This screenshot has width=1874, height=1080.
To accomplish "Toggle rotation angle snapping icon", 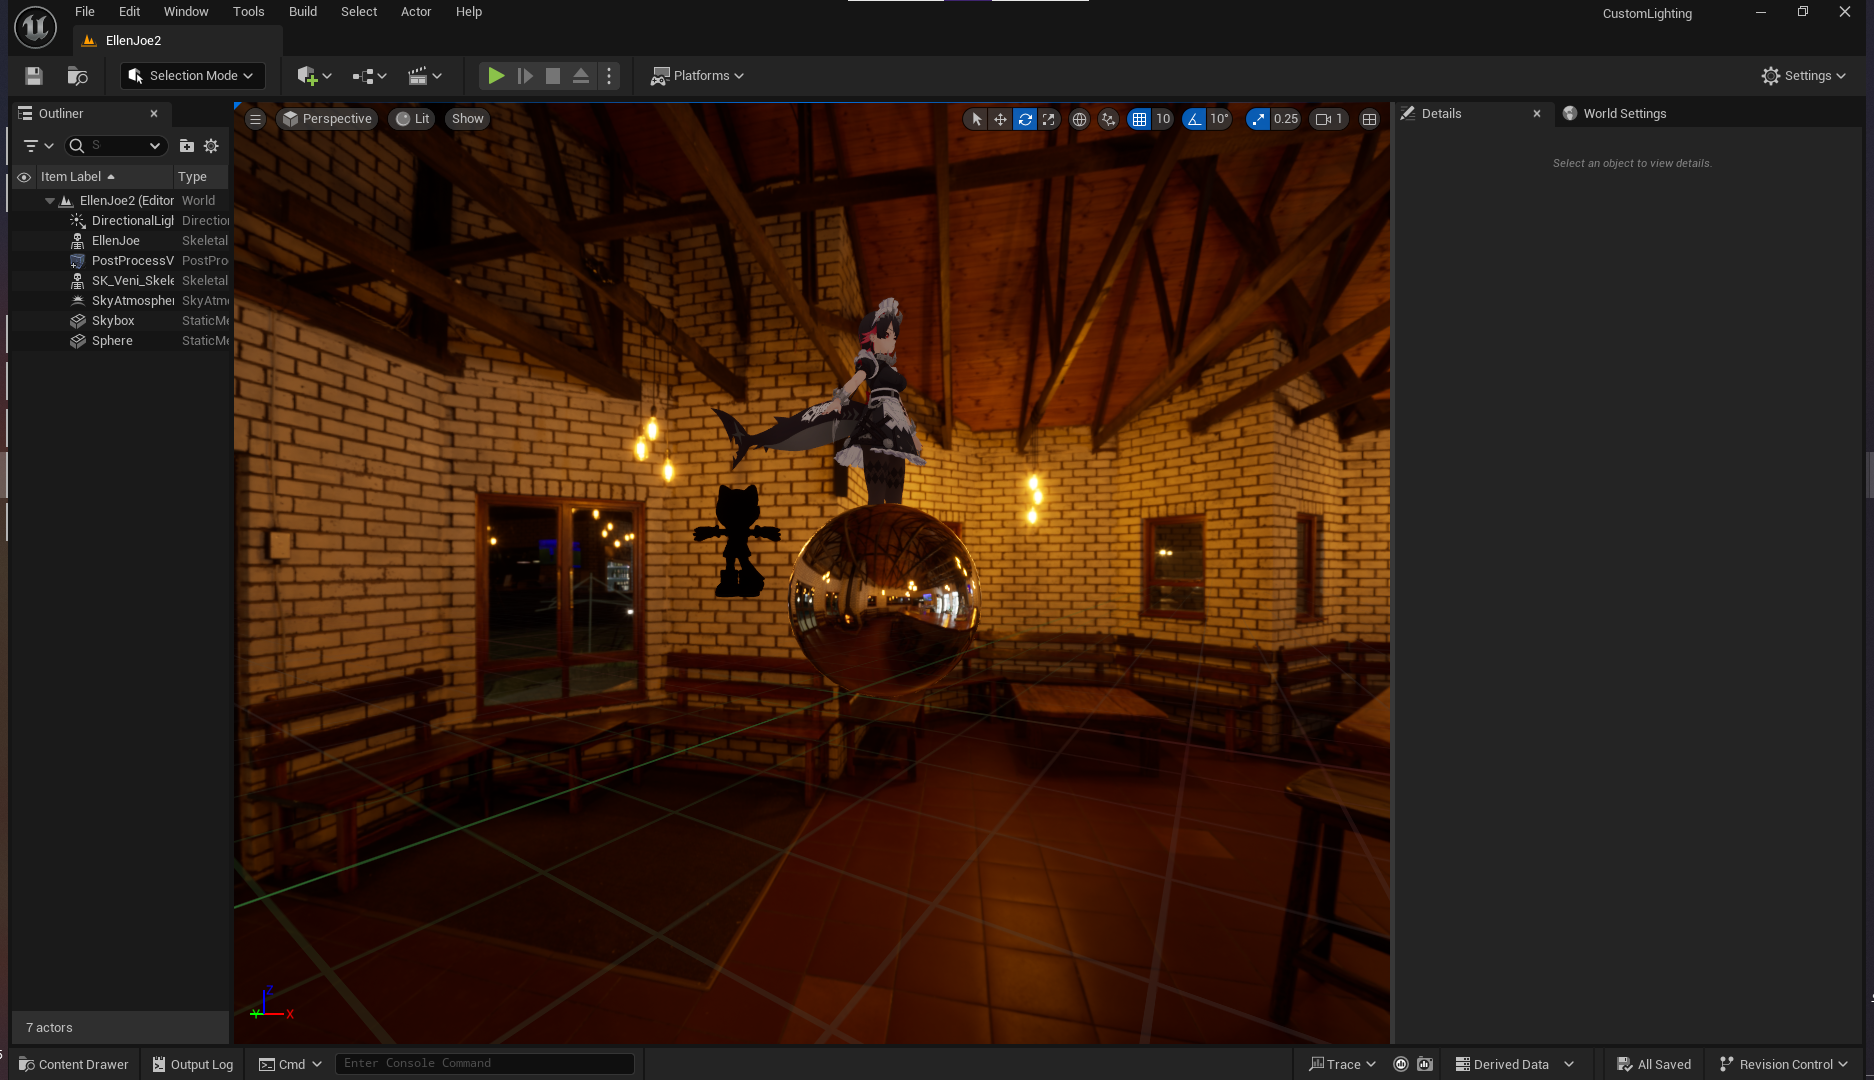I will (1194, 119).
